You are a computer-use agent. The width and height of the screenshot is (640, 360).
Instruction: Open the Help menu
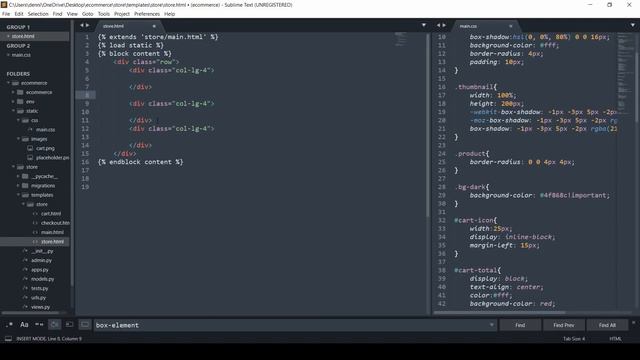click(x=169, y=14)
